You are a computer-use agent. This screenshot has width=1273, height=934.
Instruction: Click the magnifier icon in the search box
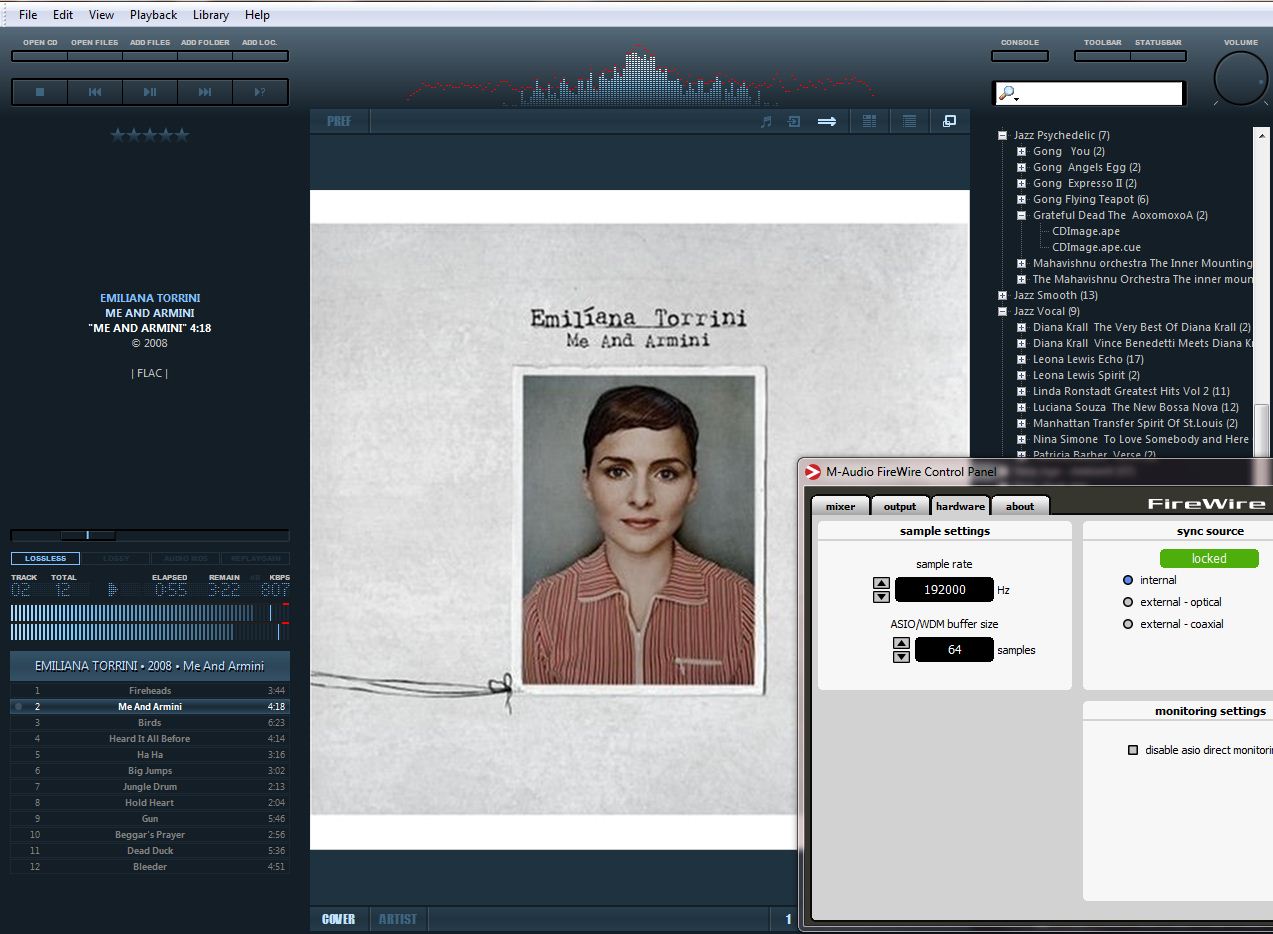(1007, 93)
